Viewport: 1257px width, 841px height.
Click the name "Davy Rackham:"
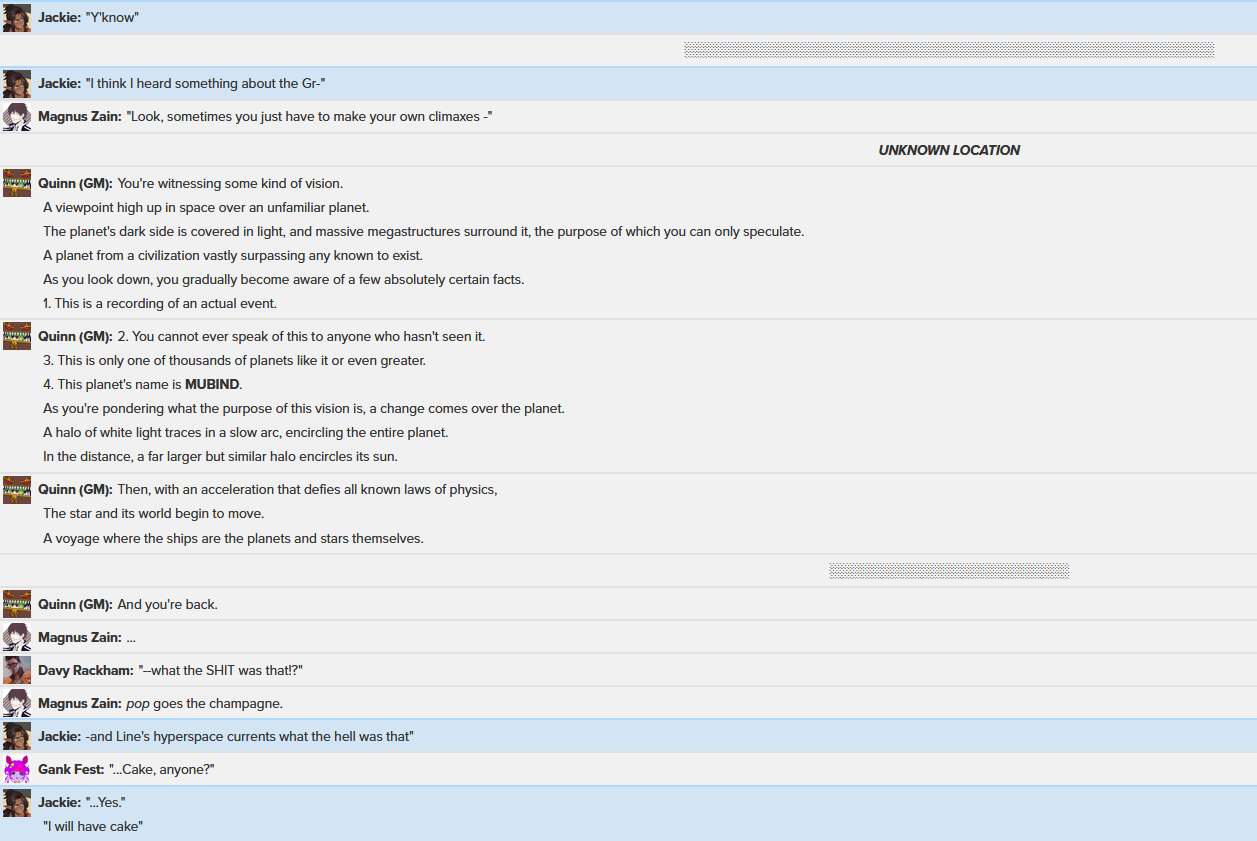(86, 670)
